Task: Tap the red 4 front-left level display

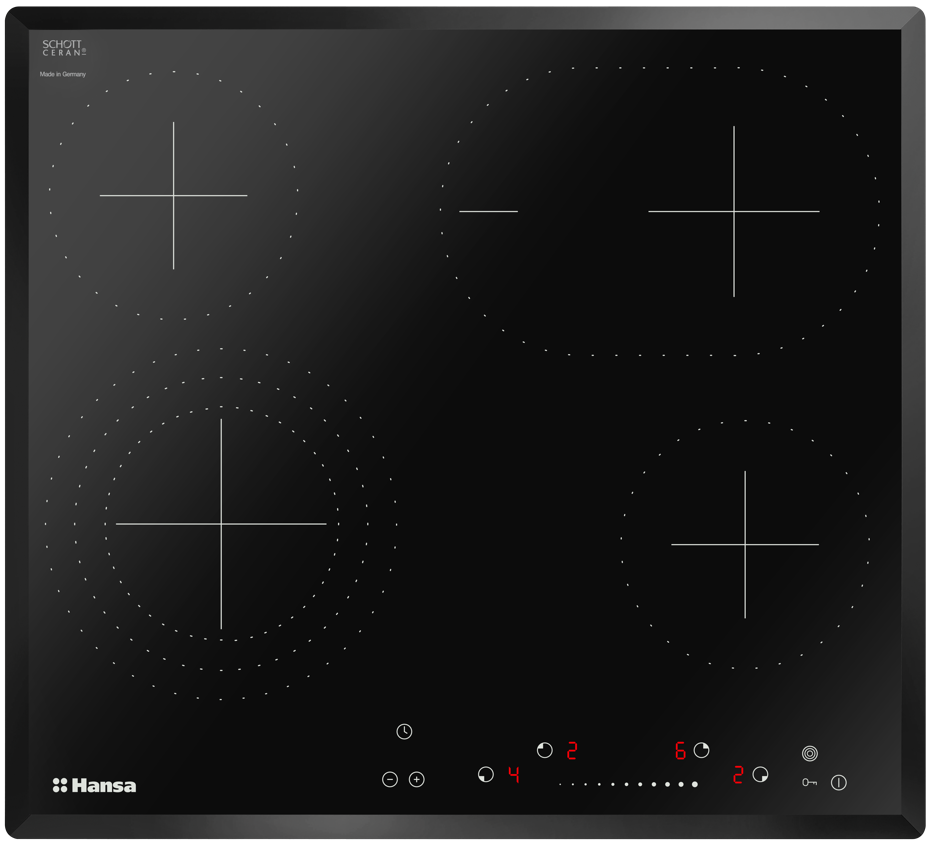Action: point(514,774)
